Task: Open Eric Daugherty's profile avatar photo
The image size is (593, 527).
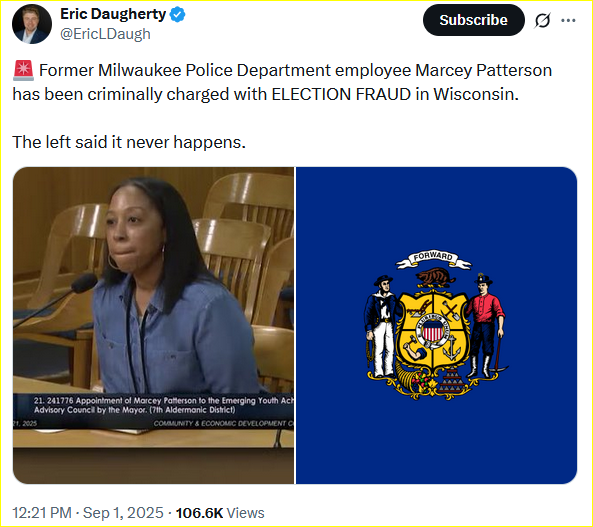Action: pos(32,24)
